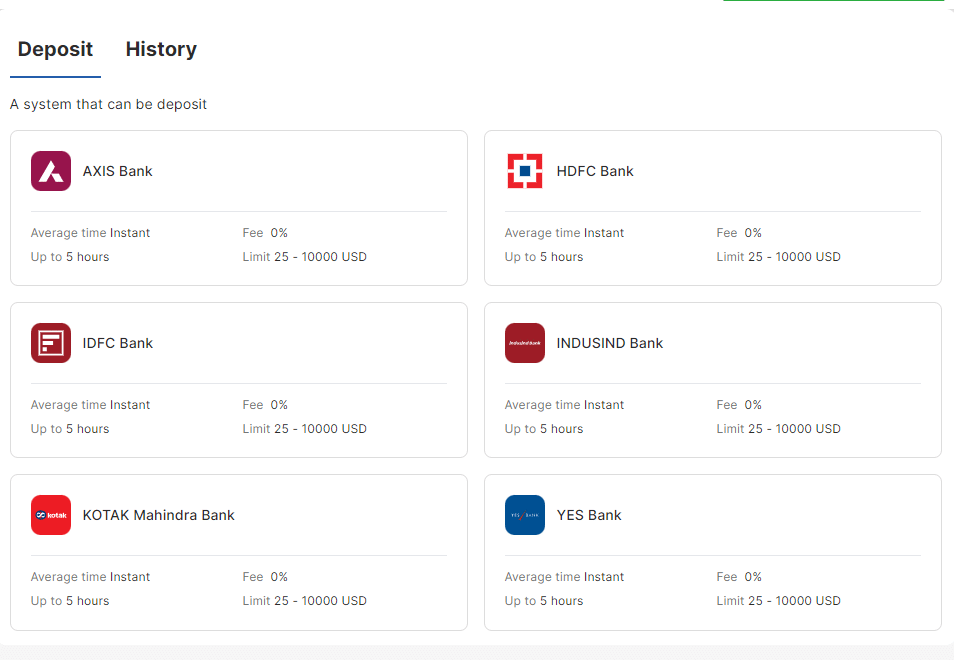Click AXIS Bank 'Average time Instant' text
Image resolution: width=954 pixels, height=660 pixels.
[x=90, y=233]
